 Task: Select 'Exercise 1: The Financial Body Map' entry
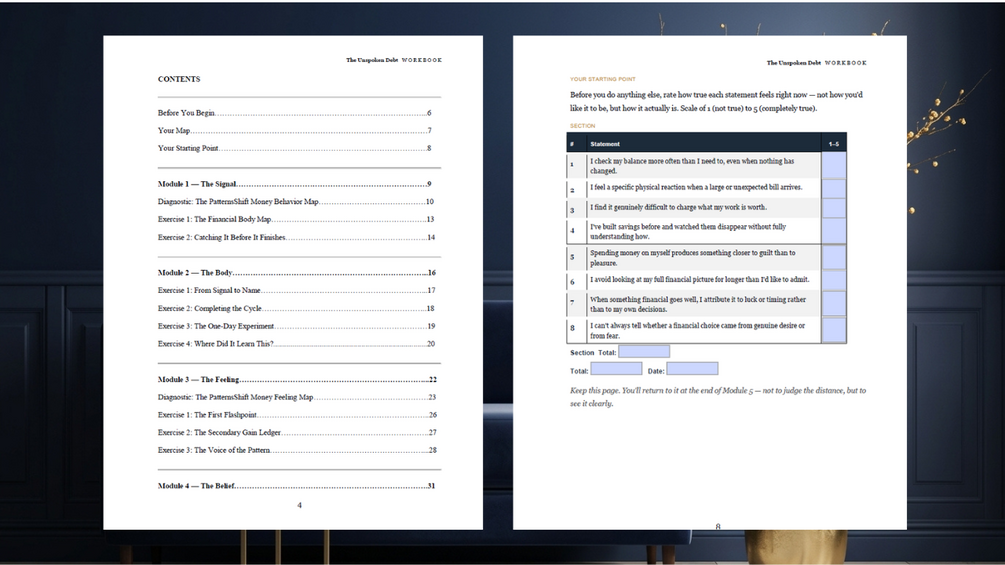click(x=295, y=219)
